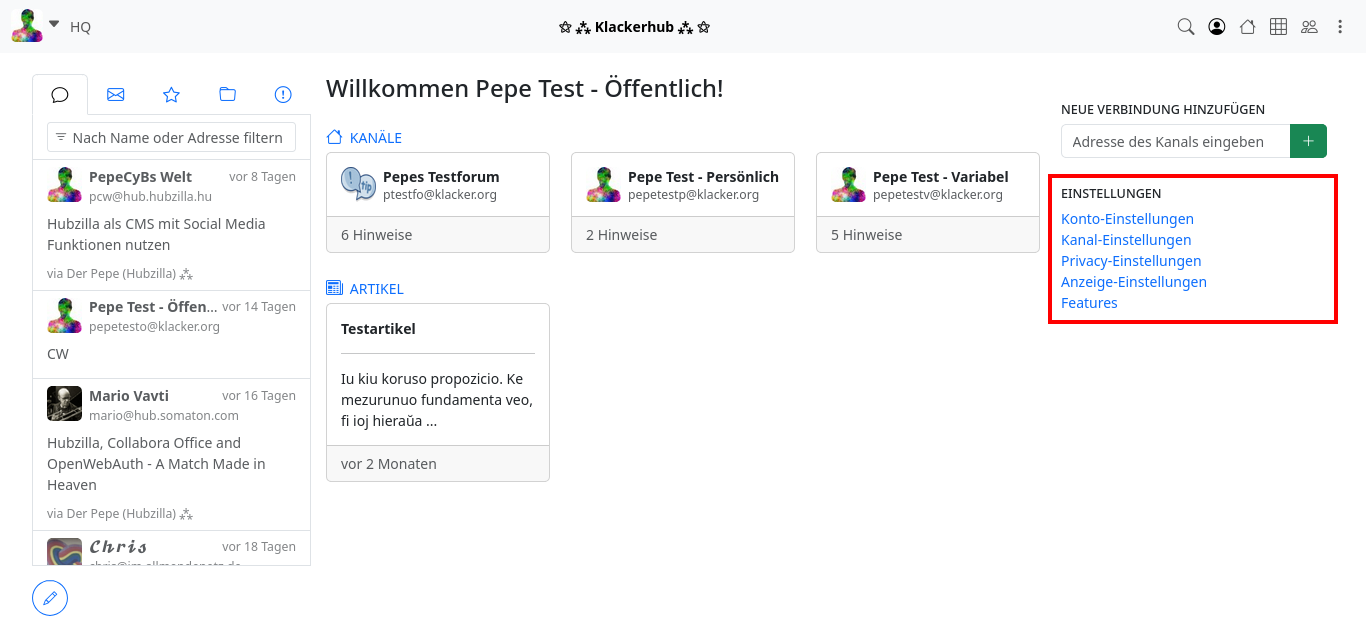Open the notices exclamation tab
1366x643 pixels.
(283, 95)
